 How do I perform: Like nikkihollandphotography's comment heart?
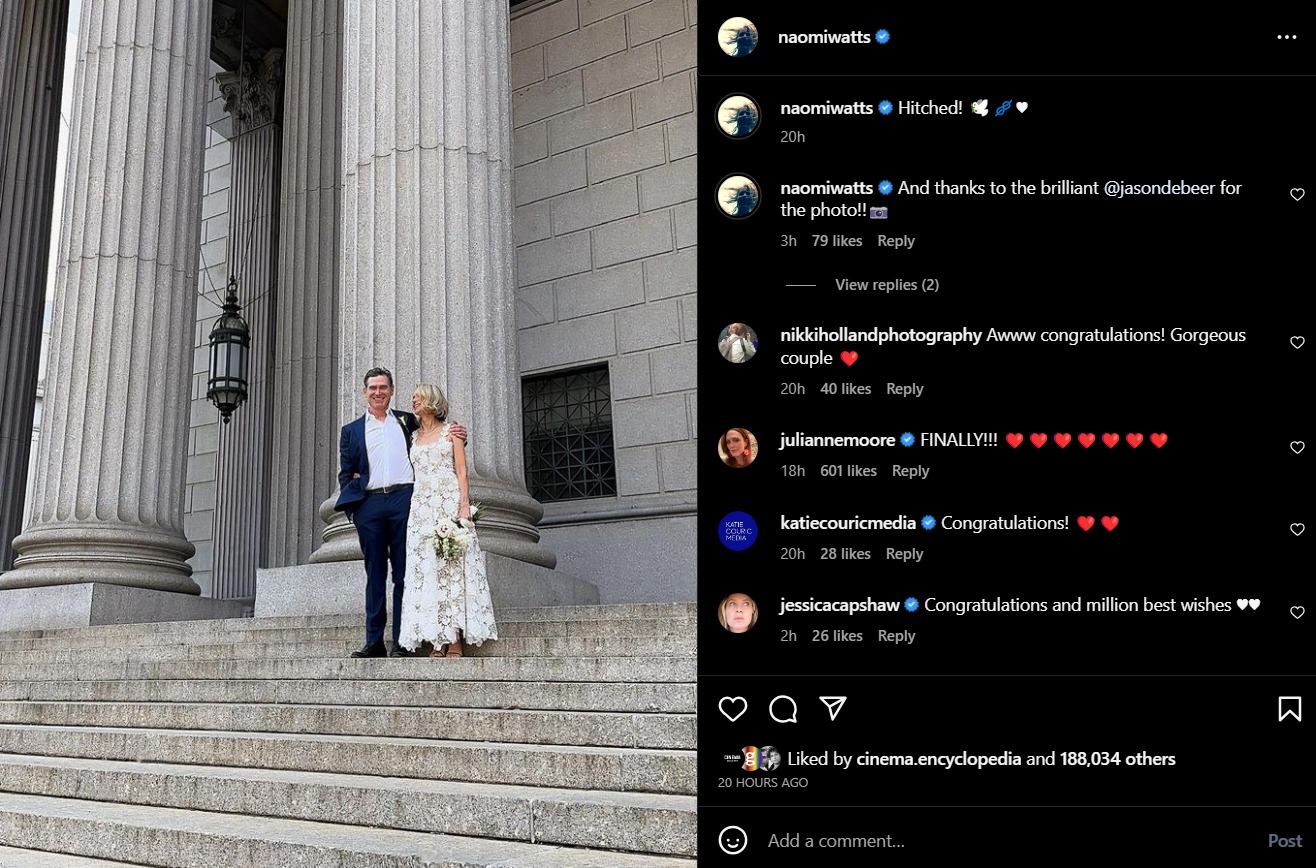pyautogui.click(x=1297, y=343)
